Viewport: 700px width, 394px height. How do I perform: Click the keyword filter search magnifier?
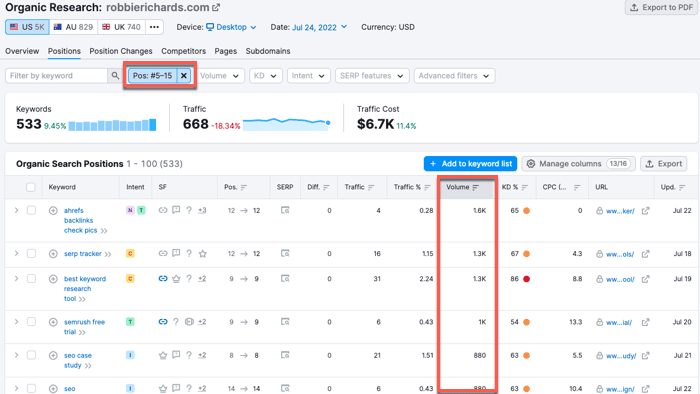point(115,76)
